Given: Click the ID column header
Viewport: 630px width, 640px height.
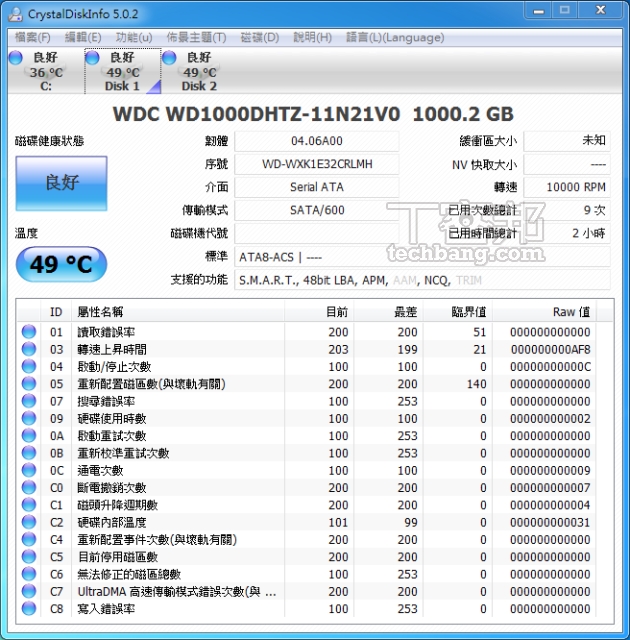Looking at the screenshot, I should (x=56, y=312).
